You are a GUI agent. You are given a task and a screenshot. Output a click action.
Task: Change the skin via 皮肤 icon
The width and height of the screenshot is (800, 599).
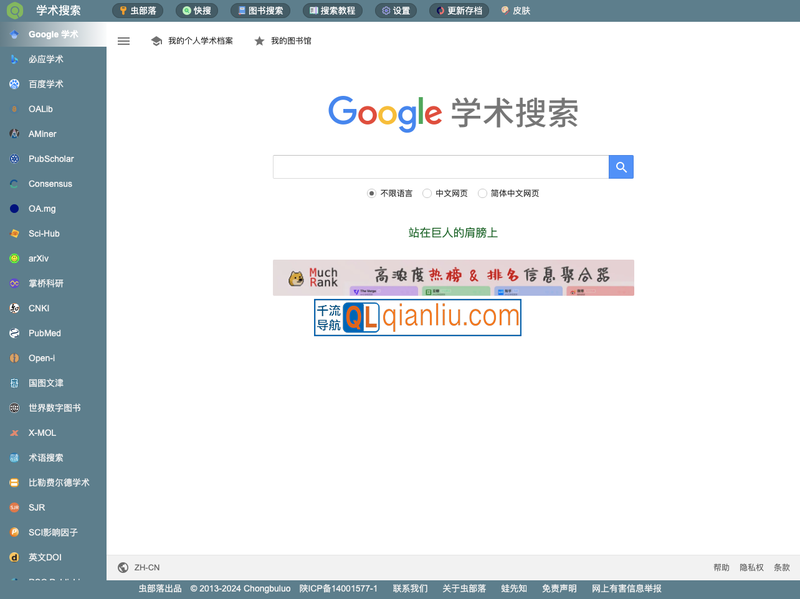[514, 11]
